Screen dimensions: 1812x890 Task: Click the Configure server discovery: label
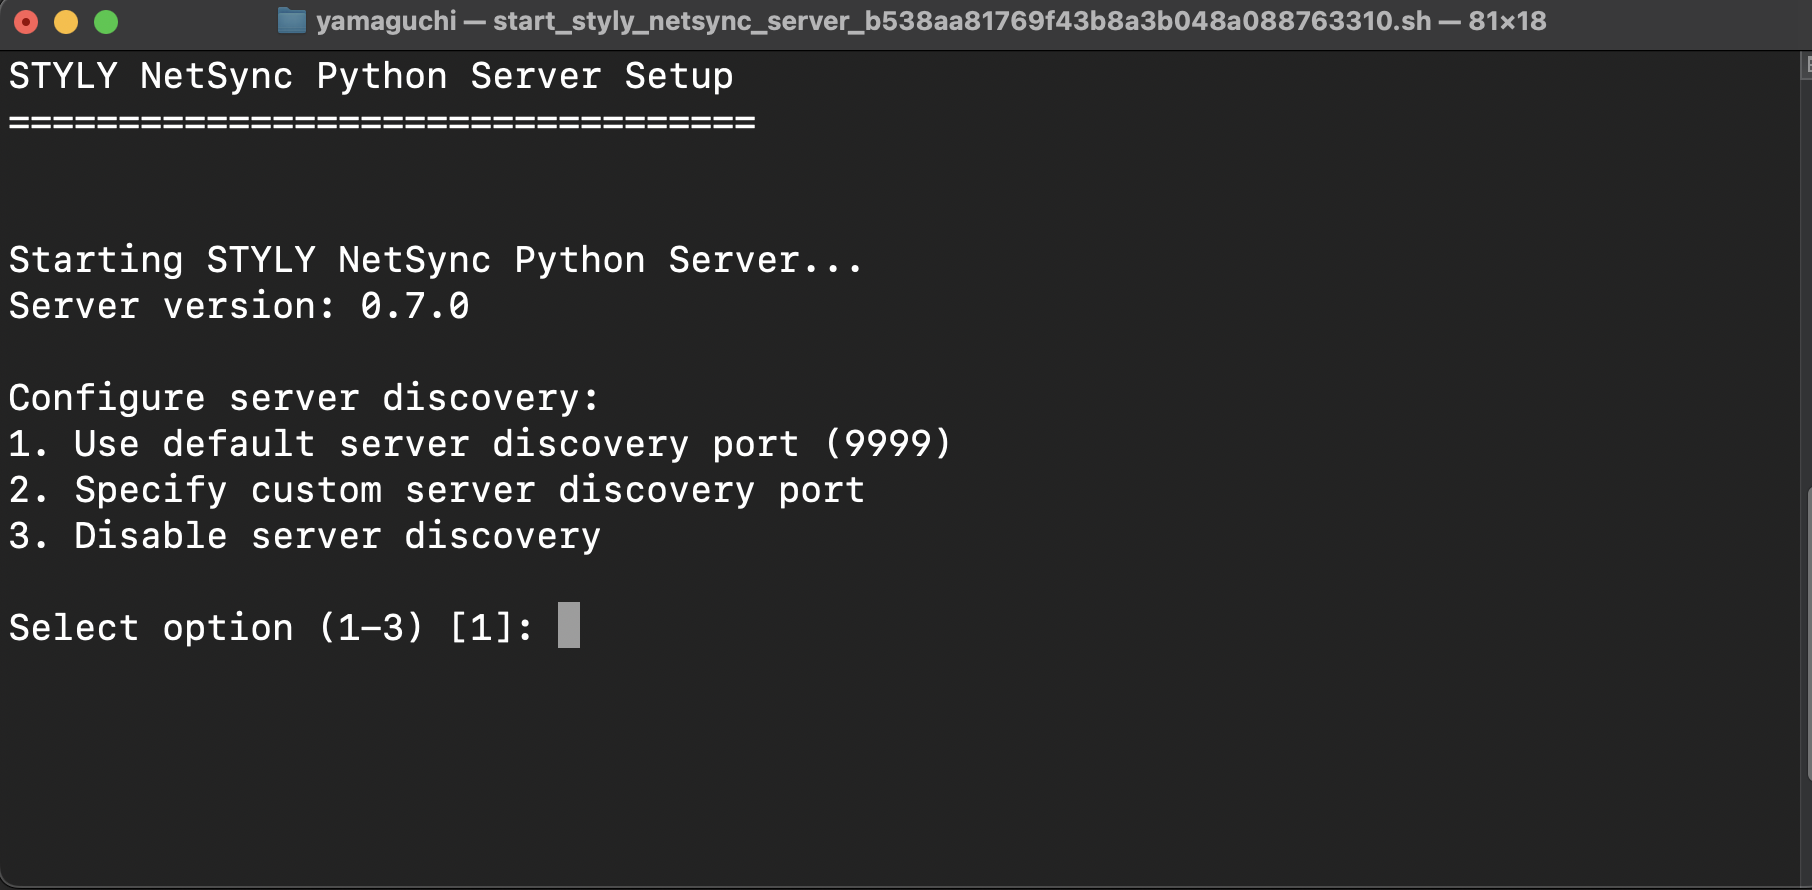click(x=302, y=397)
